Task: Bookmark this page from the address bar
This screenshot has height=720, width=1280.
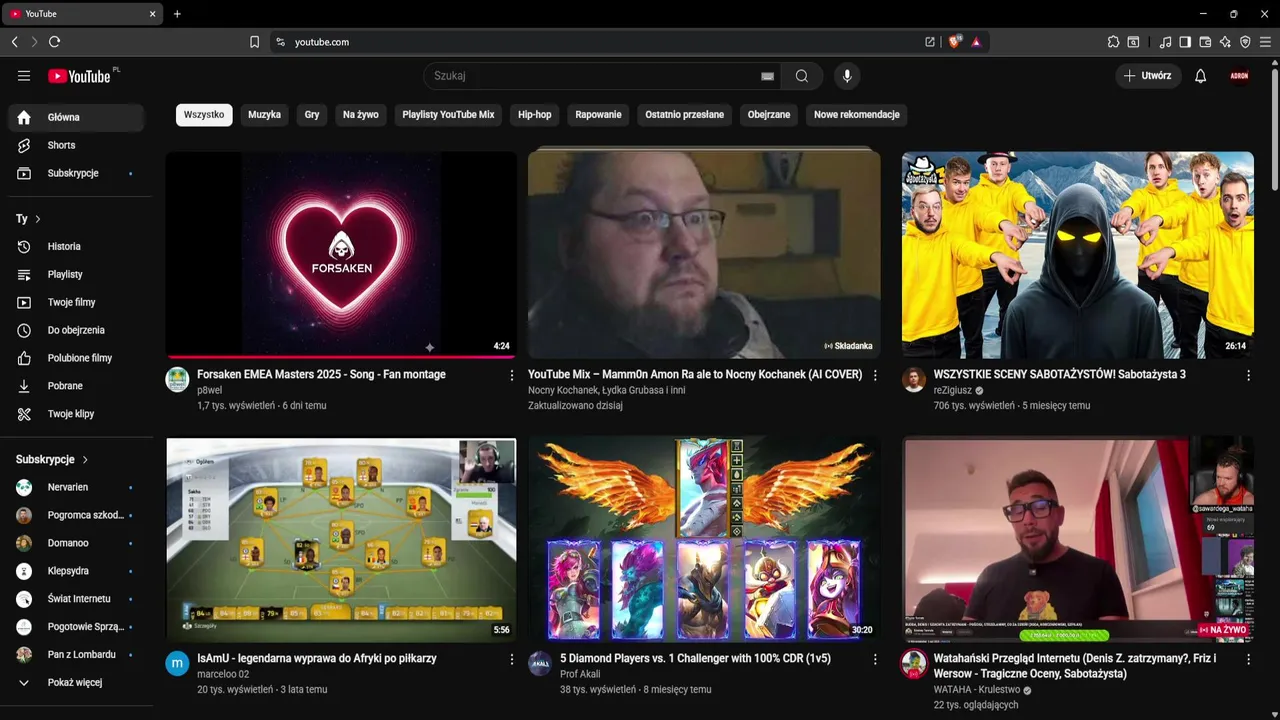Action: [254, 42]
